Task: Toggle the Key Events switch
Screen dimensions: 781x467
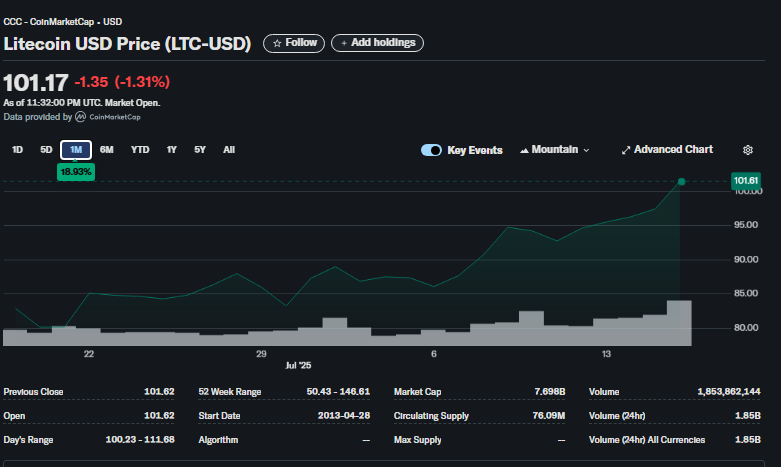Action: pos(431,150)
